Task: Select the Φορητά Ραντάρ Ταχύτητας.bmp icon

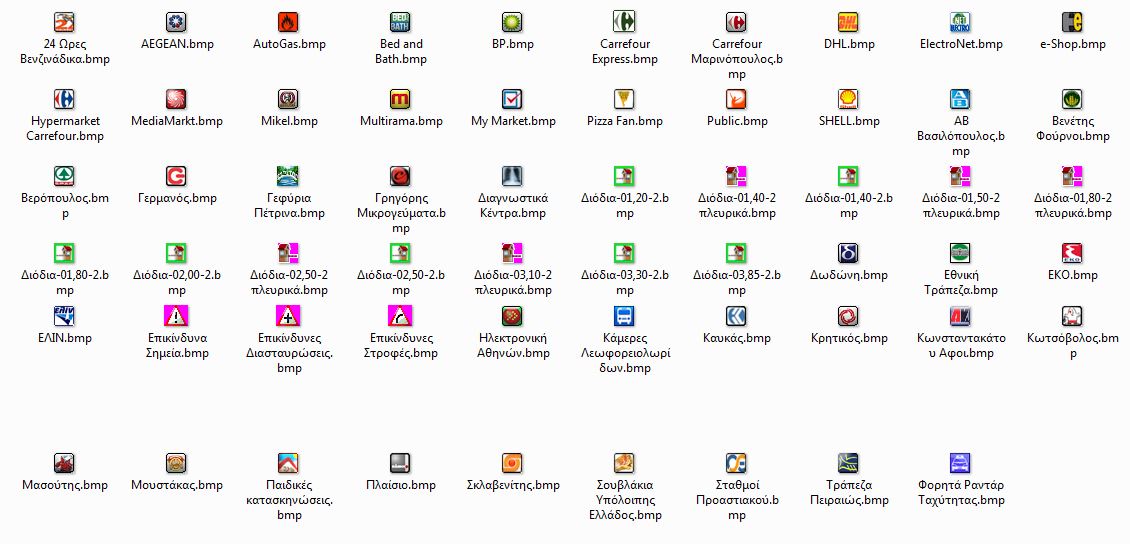Action: click(x=961, y=463)
